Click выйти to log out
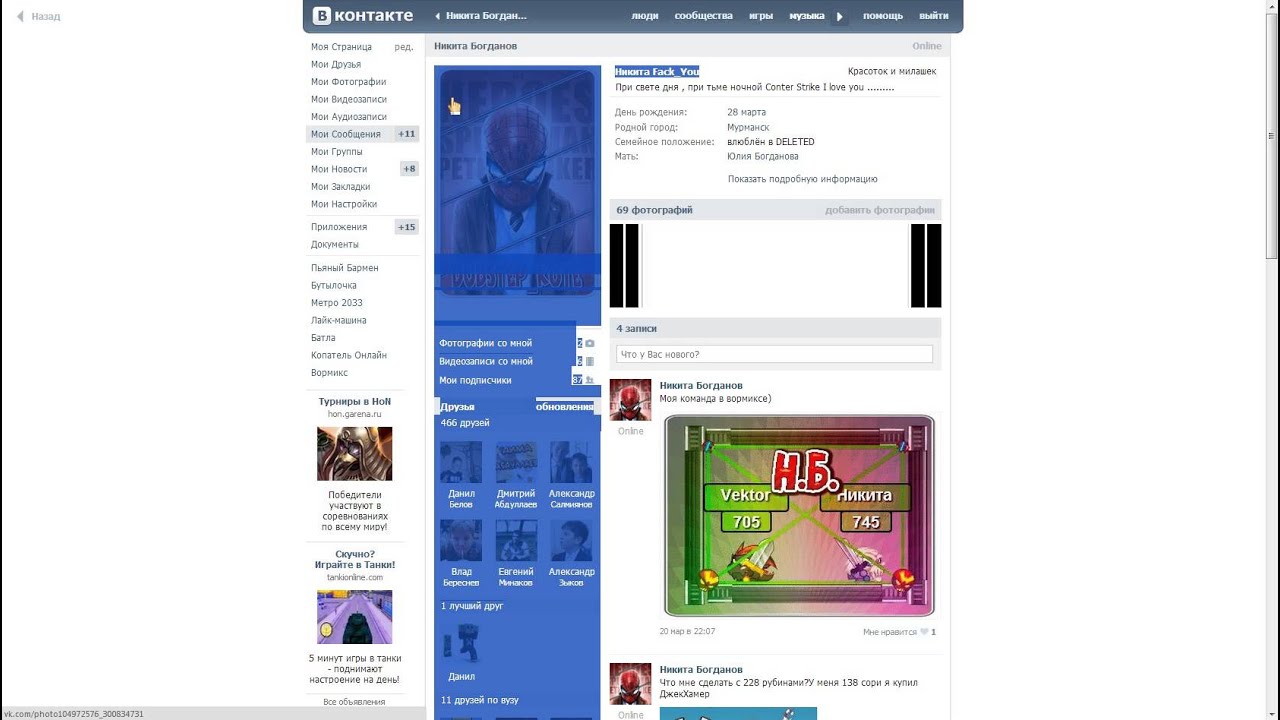1280x720 pixels. coord(934,16)
